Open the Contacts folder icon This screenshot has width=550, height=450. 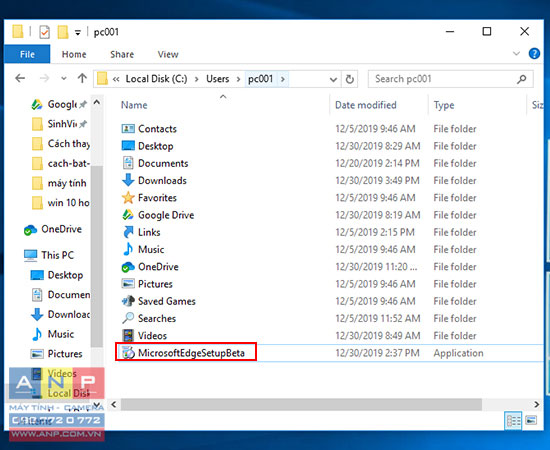tap(128, 129)
